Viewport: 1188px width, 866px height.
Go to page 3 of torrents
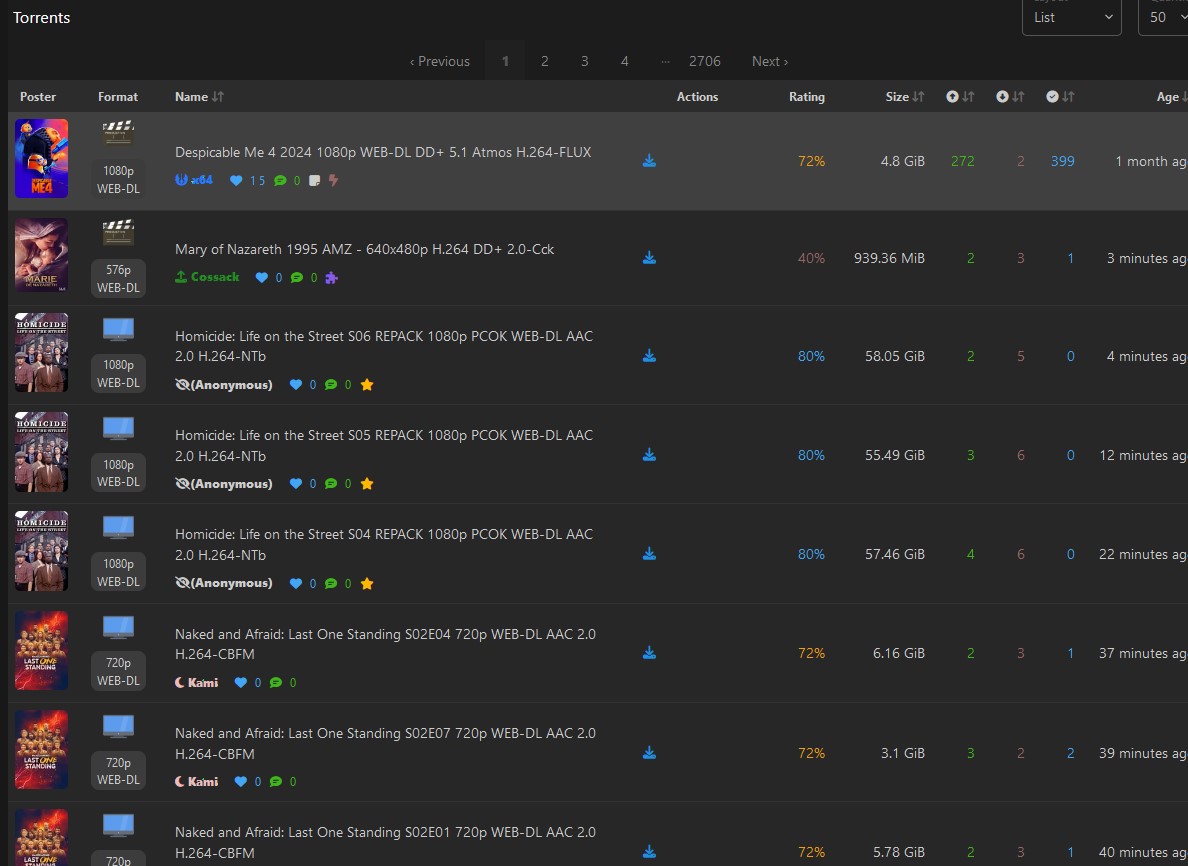[x=585, y=61]
